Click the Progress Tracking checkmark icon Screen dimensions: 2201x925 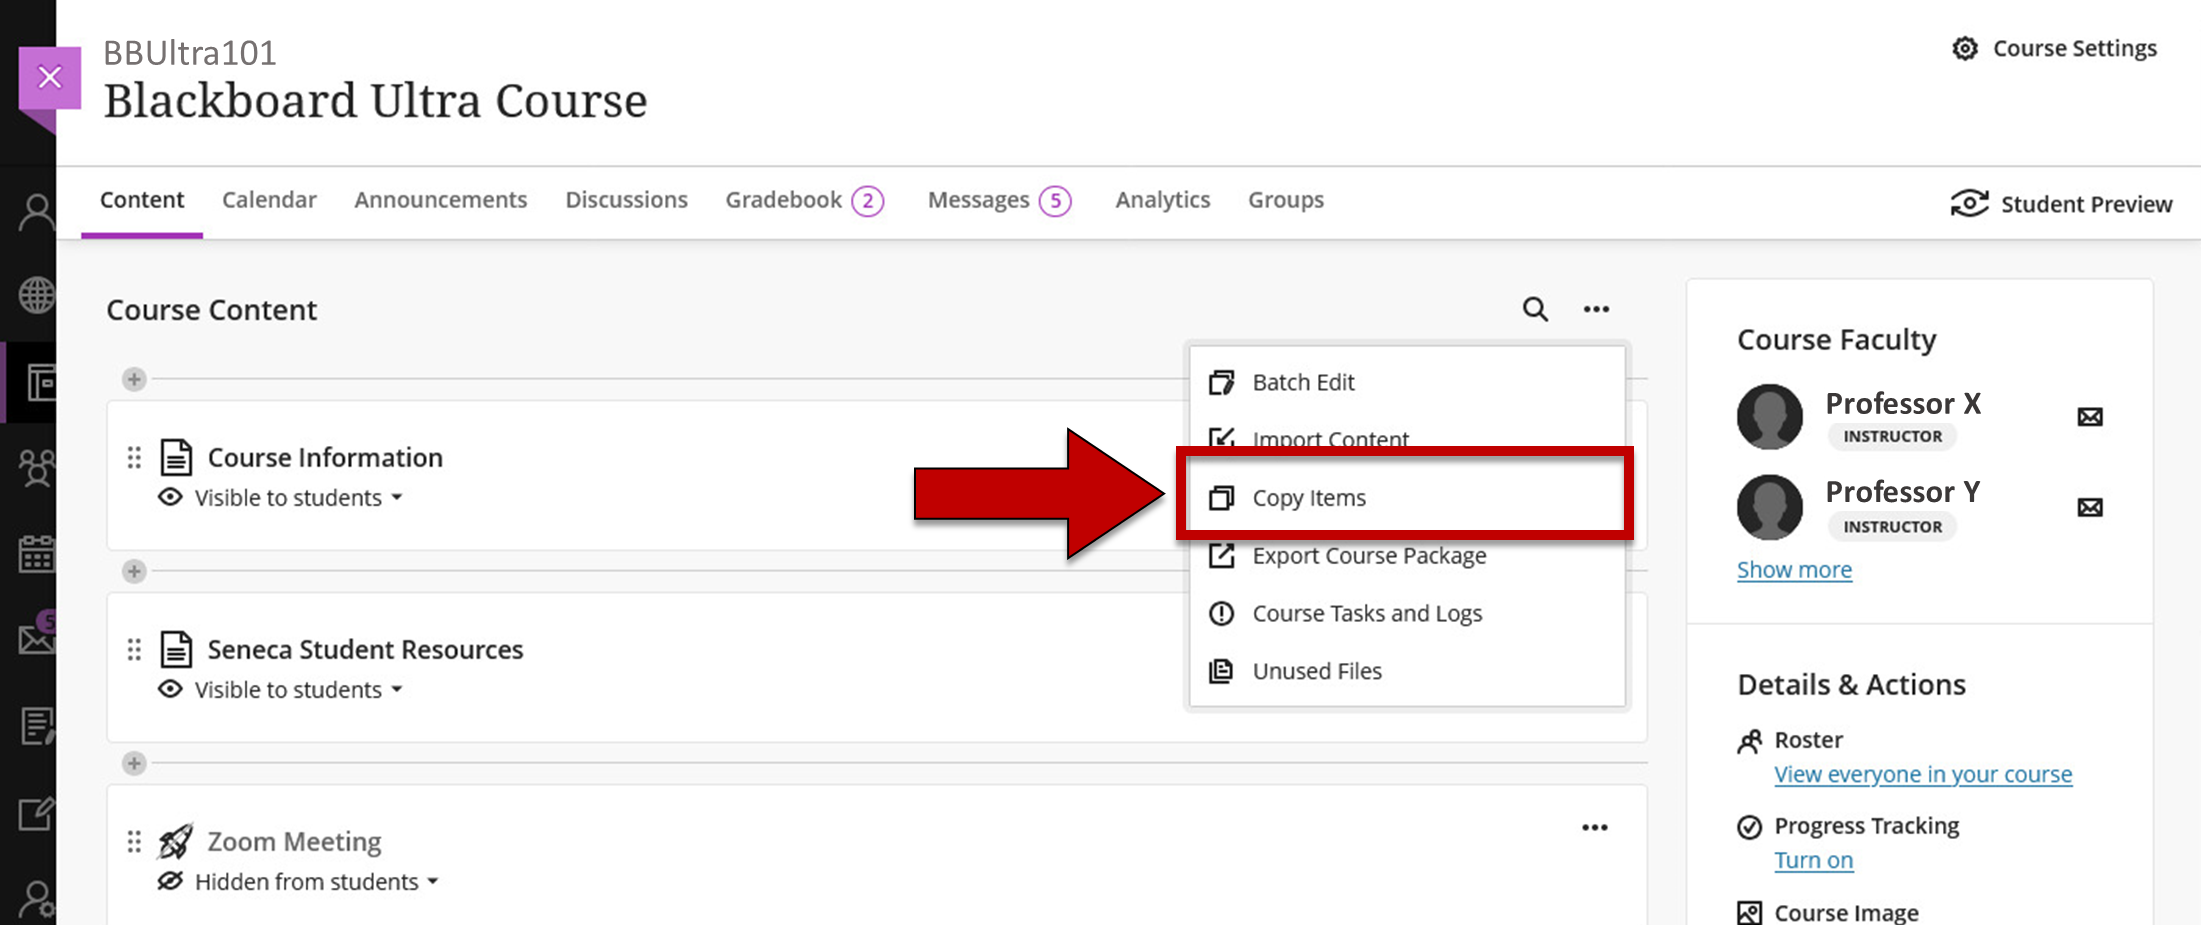(x=1749, y=827)
